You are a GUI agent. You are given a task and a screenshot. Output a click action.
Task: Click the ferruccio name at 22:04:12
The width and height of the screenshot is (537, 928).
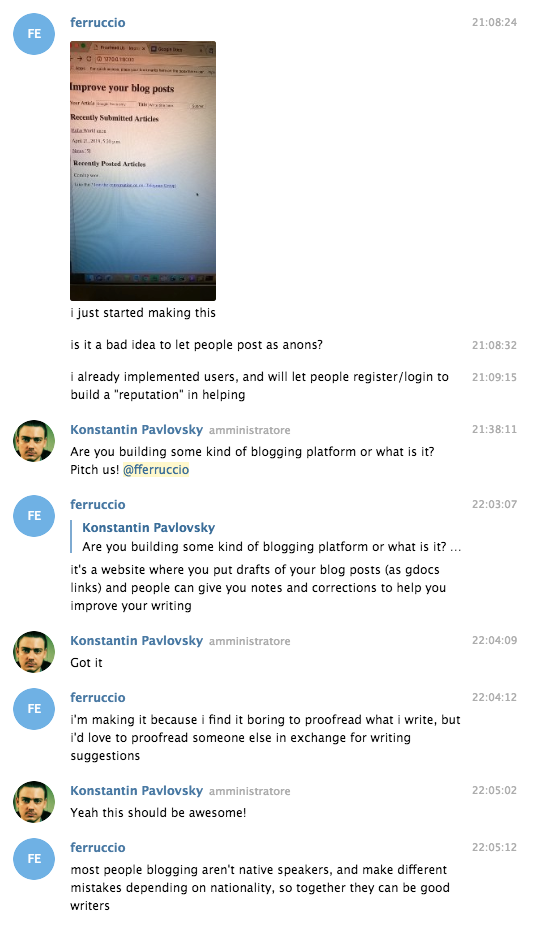pos(98,697)
